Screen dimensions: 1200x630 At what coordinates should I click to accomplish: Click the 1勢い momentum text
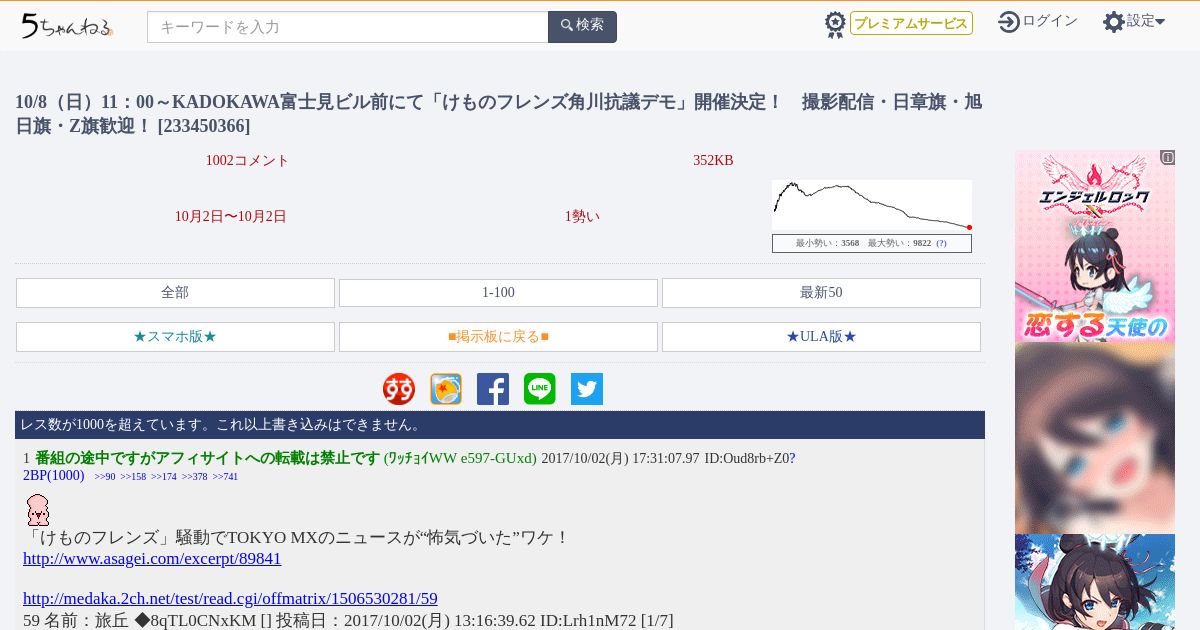point(582,217)
